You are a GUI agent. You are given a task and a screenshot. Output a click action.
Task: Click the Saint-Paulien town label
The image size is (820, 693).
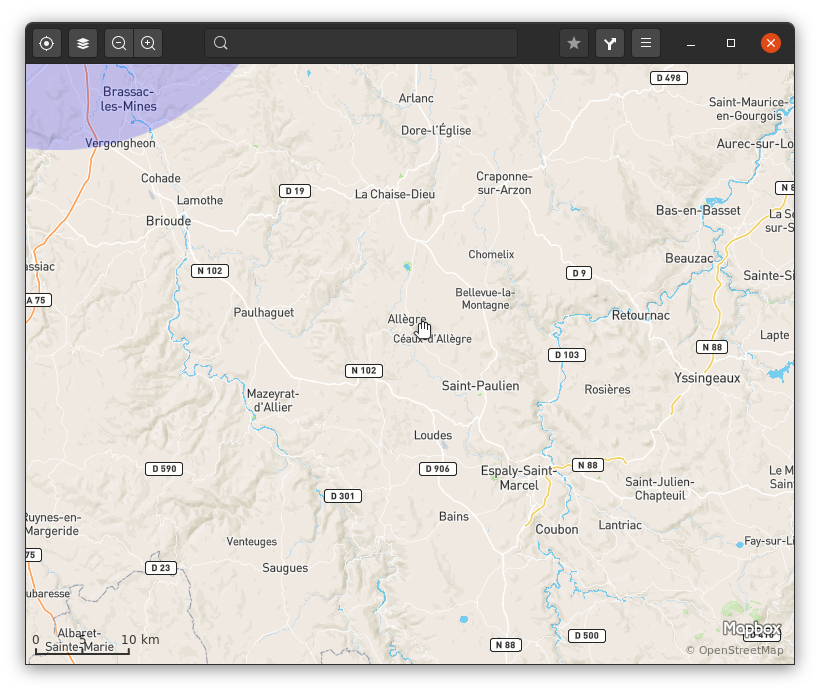pyautogui.click(x=481, y=386)
